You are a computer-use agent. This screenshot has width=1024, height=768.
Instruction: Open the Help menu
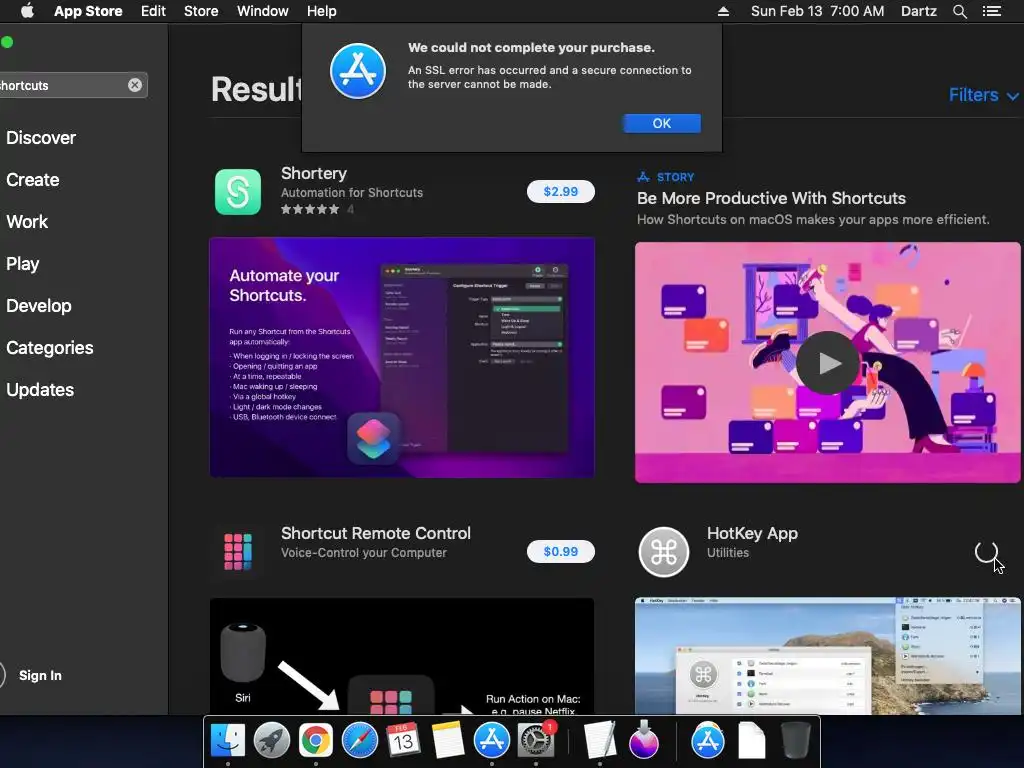click(x=321, y=11)
